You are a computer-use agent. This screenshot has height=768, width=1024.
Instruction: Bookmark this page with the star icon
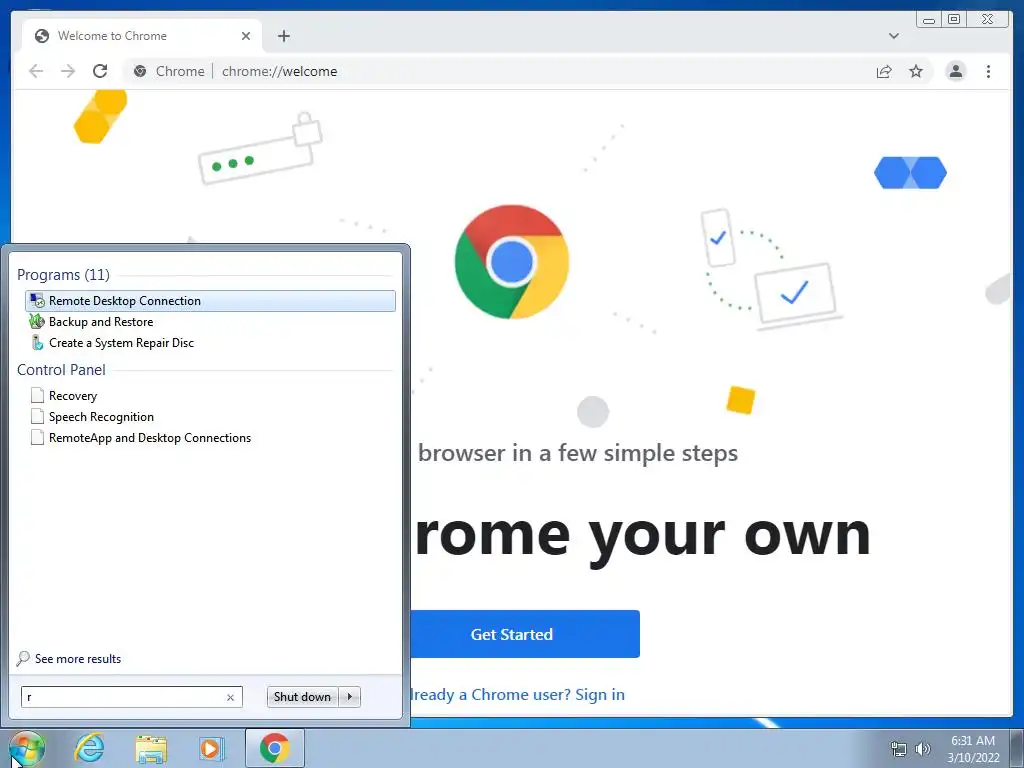916,71
